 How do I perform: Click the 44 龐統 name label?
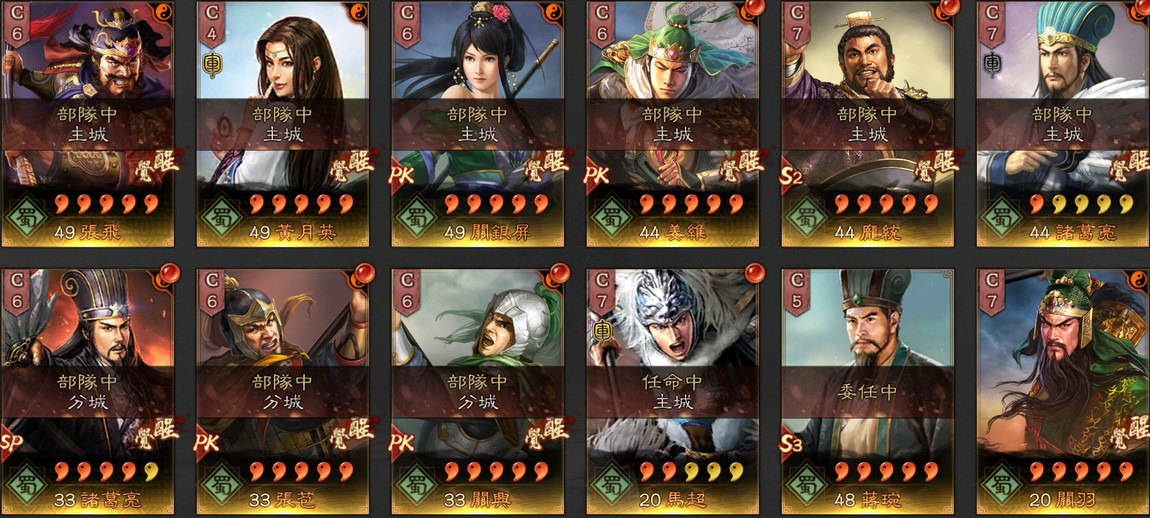[871, 233]
